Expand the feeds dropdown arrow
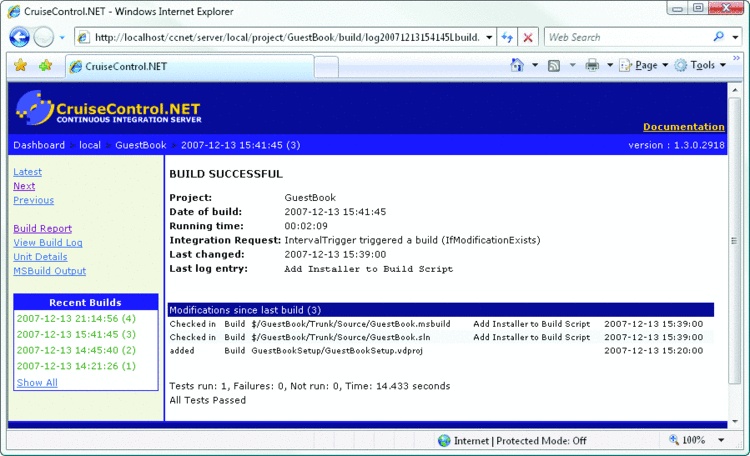This screenshot has width=750, height=456. point(573,65)
